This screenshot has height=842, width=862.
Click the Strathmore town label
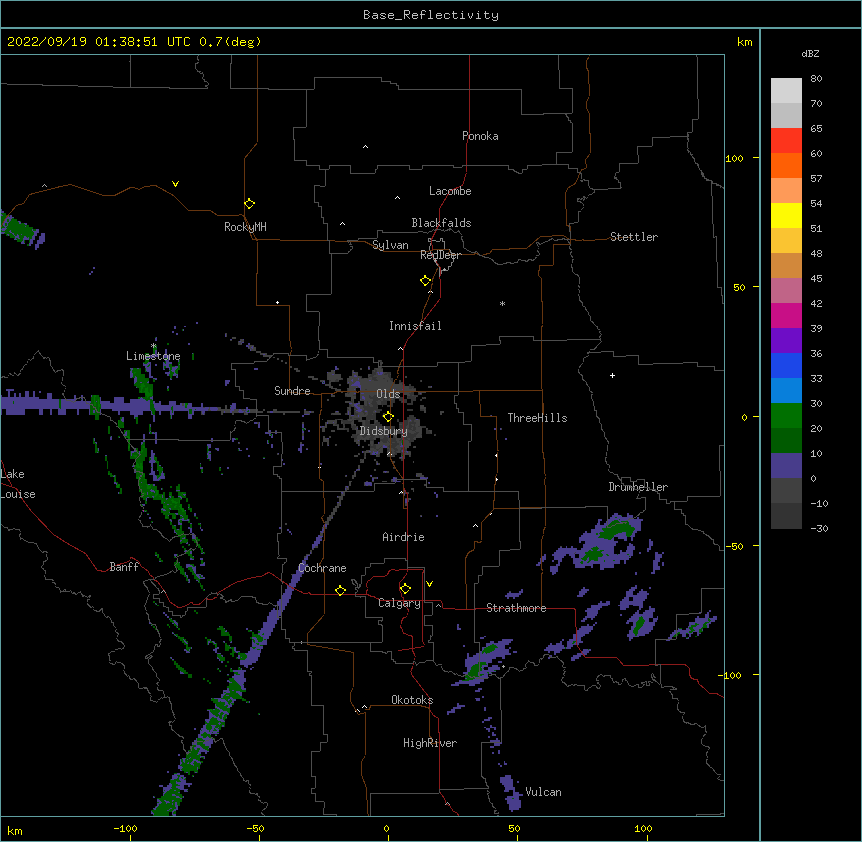pyautogui.click(x=516, y=608)
